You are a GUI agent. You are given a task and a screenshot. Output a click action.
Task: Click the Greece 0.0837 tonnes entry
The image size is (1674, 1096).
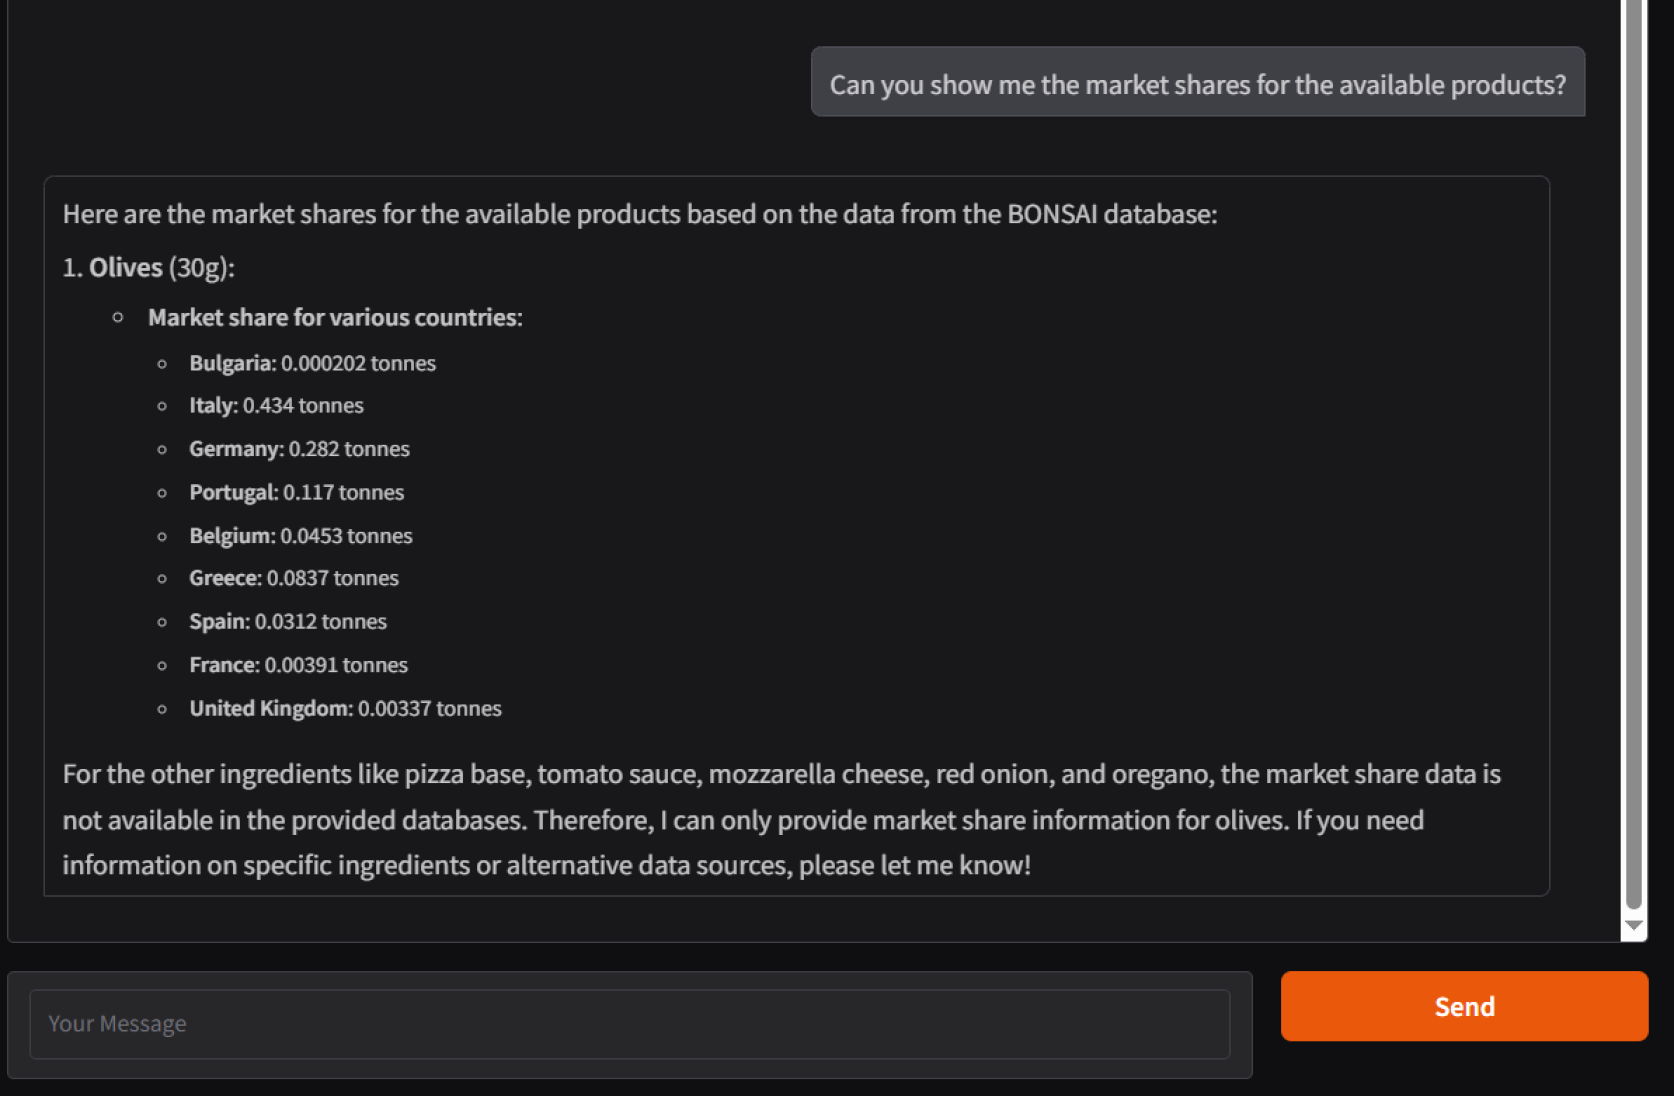click(293, 578)
